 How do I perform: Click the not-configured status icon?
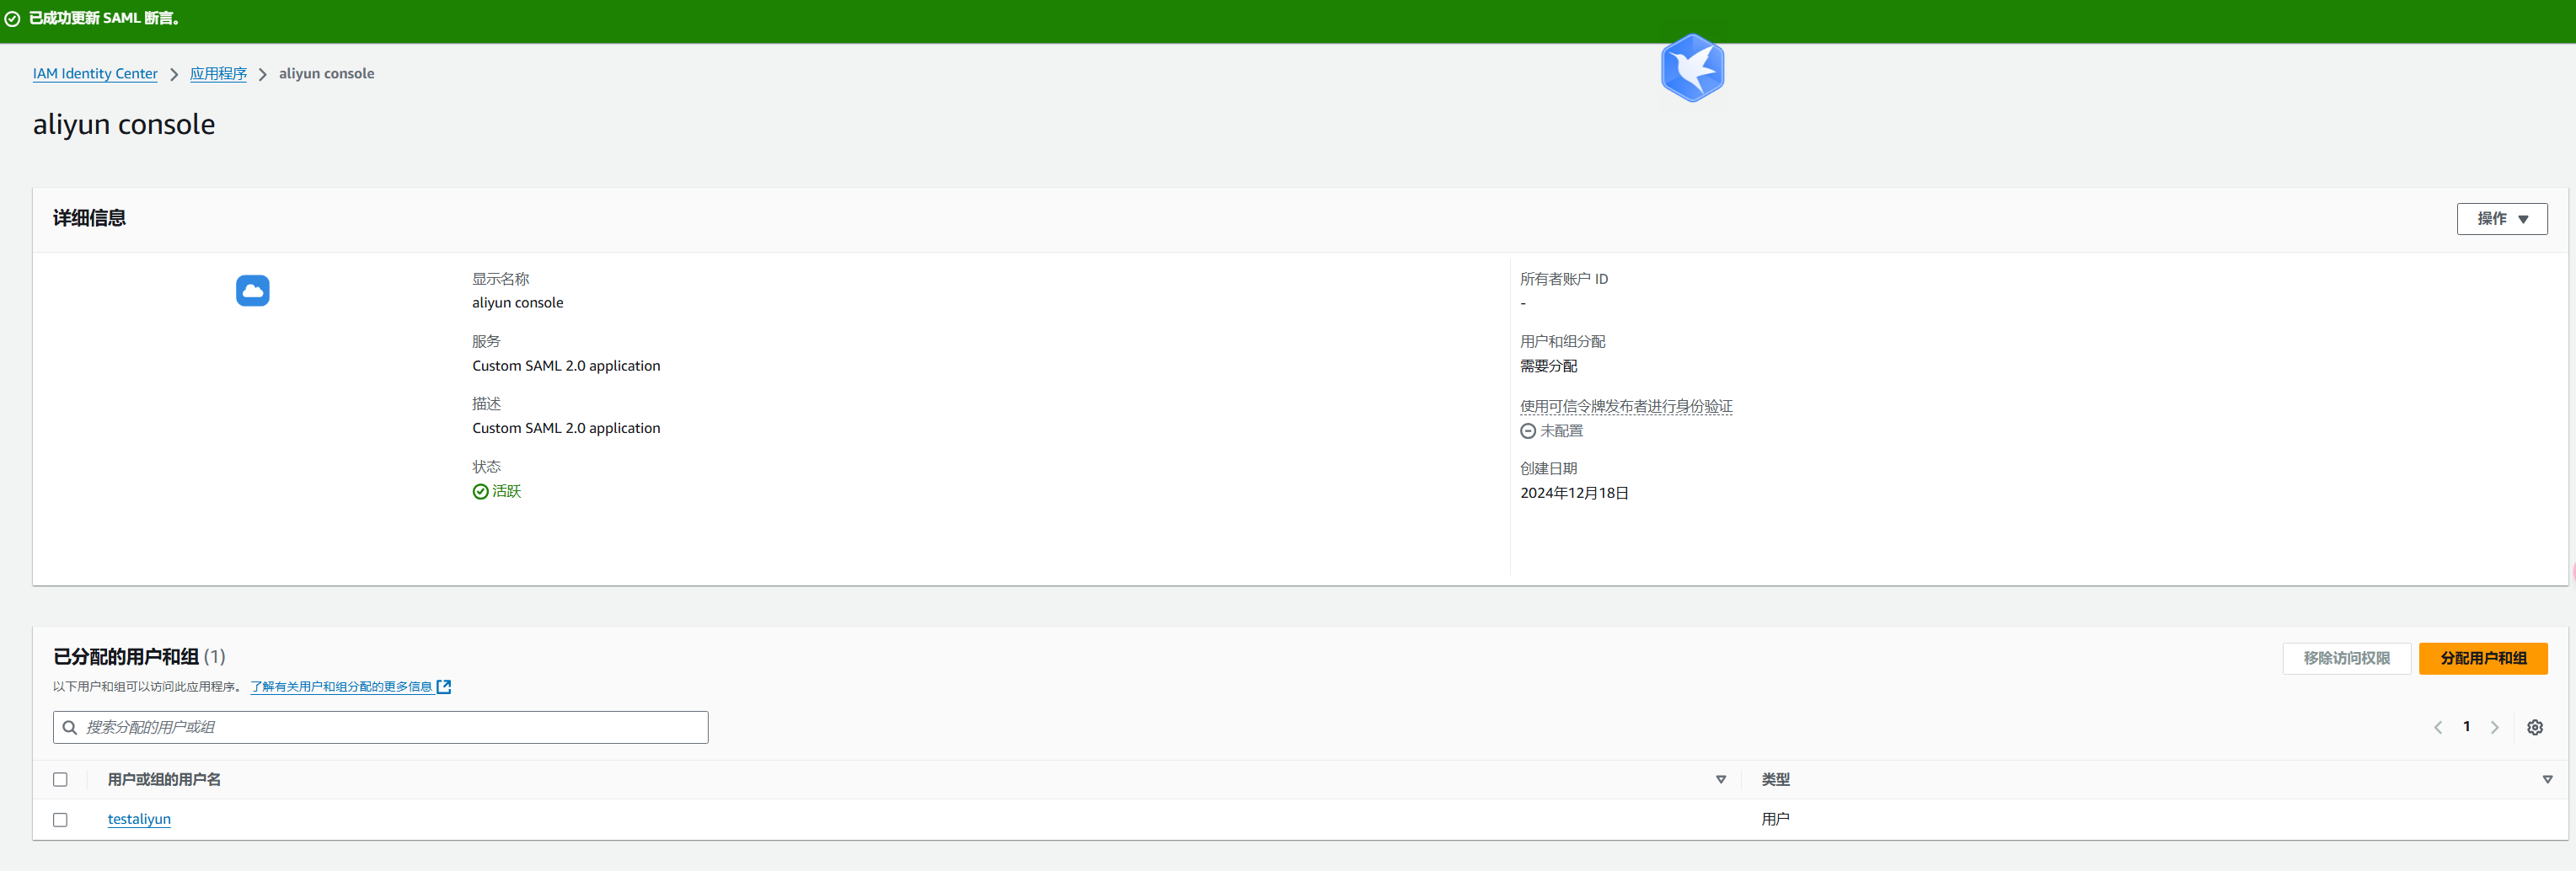click(1528, 431)
